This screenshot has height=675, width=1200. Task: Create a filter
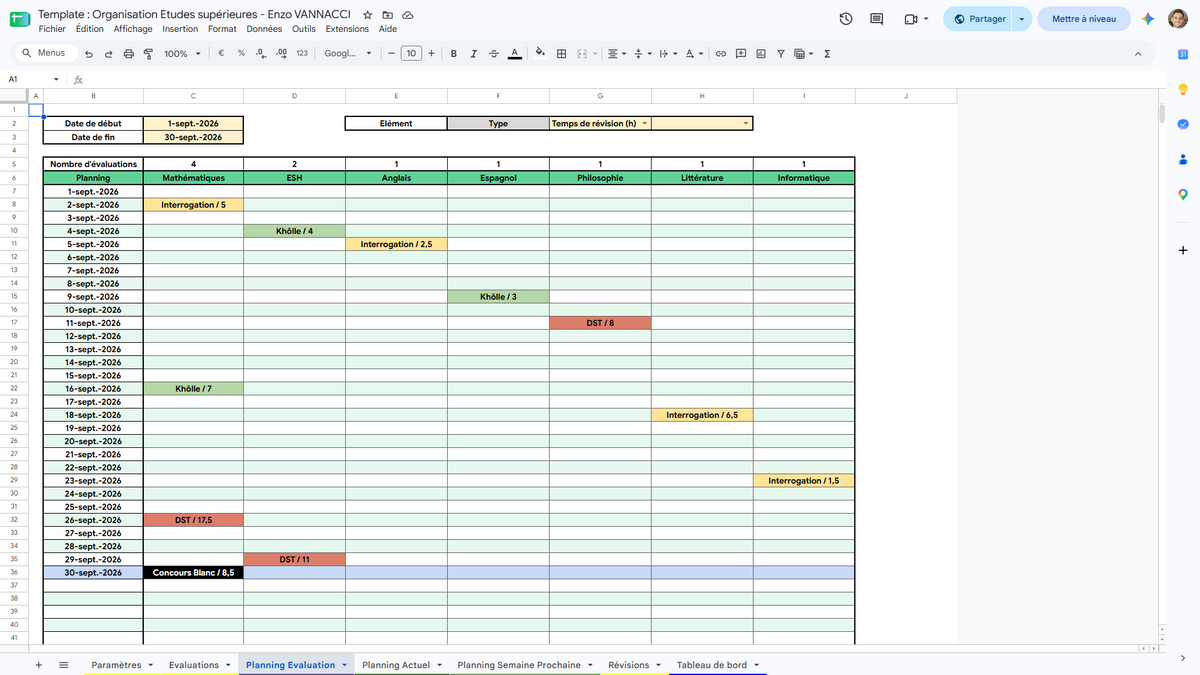click(x=781, y=54)
